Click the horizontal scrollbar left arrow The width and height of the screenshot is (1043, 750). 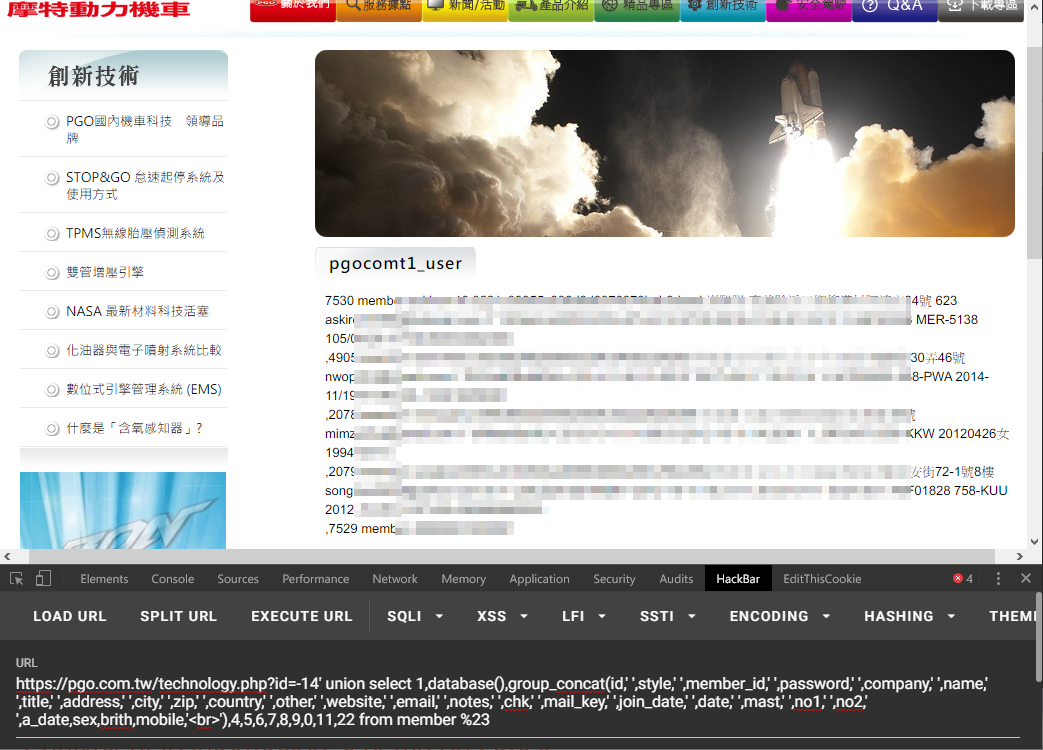point(7,556)
